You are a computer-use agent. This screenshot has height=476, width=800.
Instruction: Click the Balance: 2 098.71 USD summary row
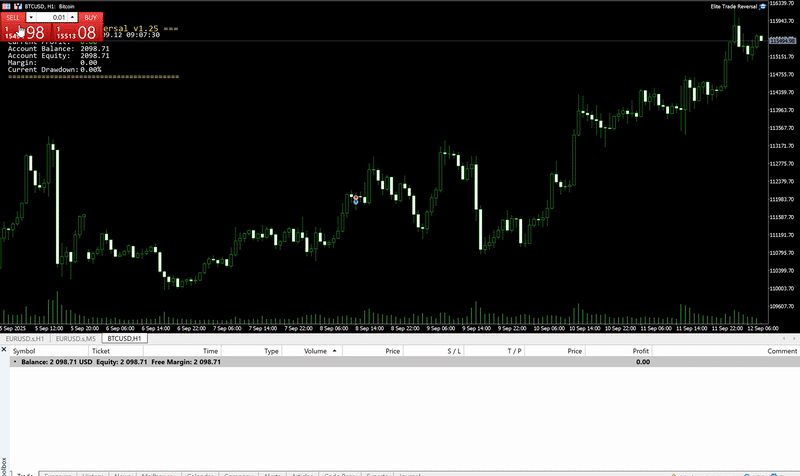pos(405,362)
